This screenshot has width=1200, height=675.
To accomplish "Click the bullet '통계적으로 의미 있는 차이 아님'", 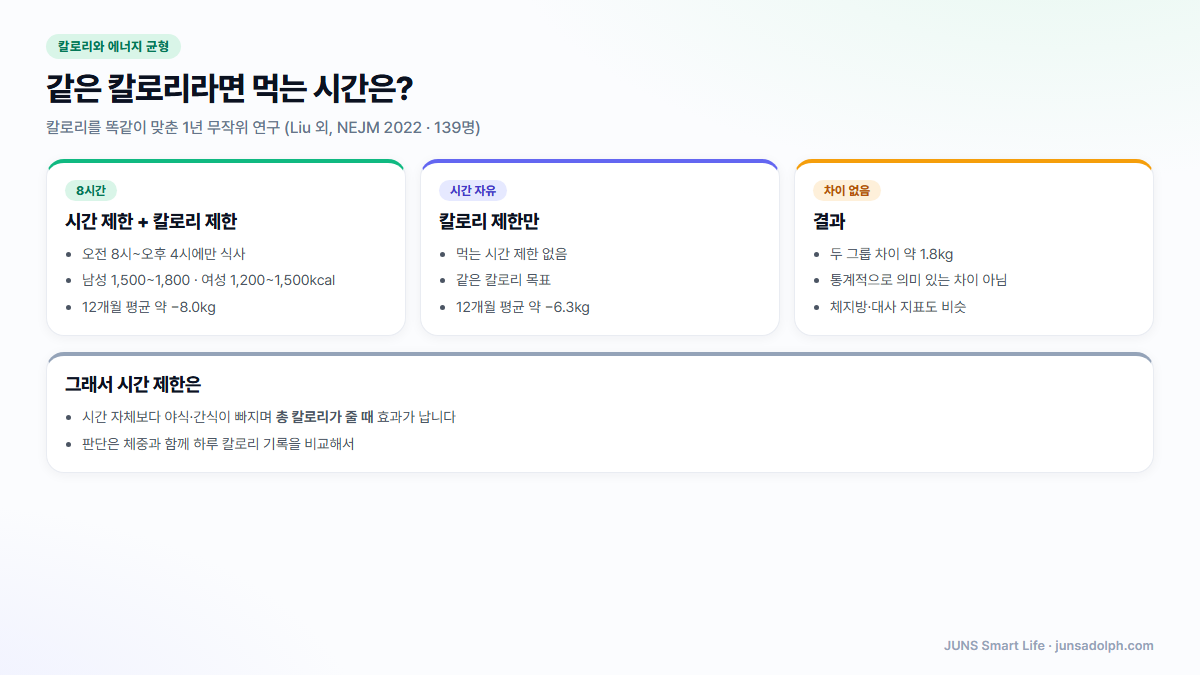I will tap(919, 280).
